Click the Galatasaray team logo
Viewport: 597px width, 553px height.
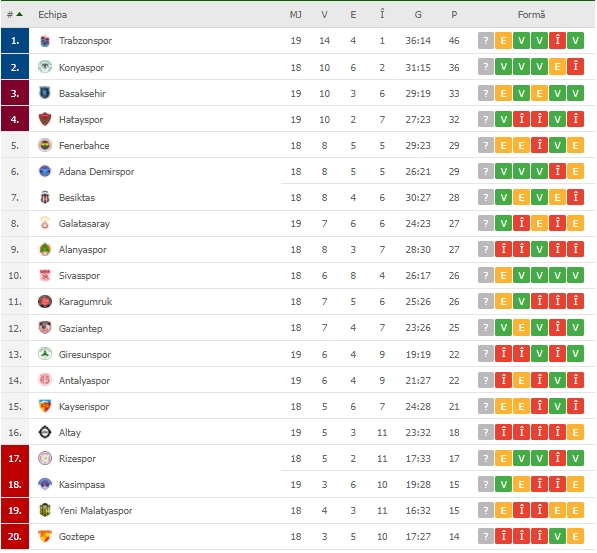click(45, 223)
